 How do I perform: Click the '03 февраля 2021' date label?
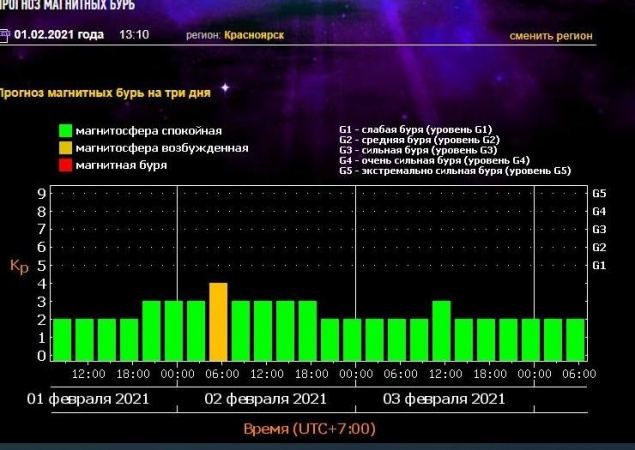tap(444, 399)
